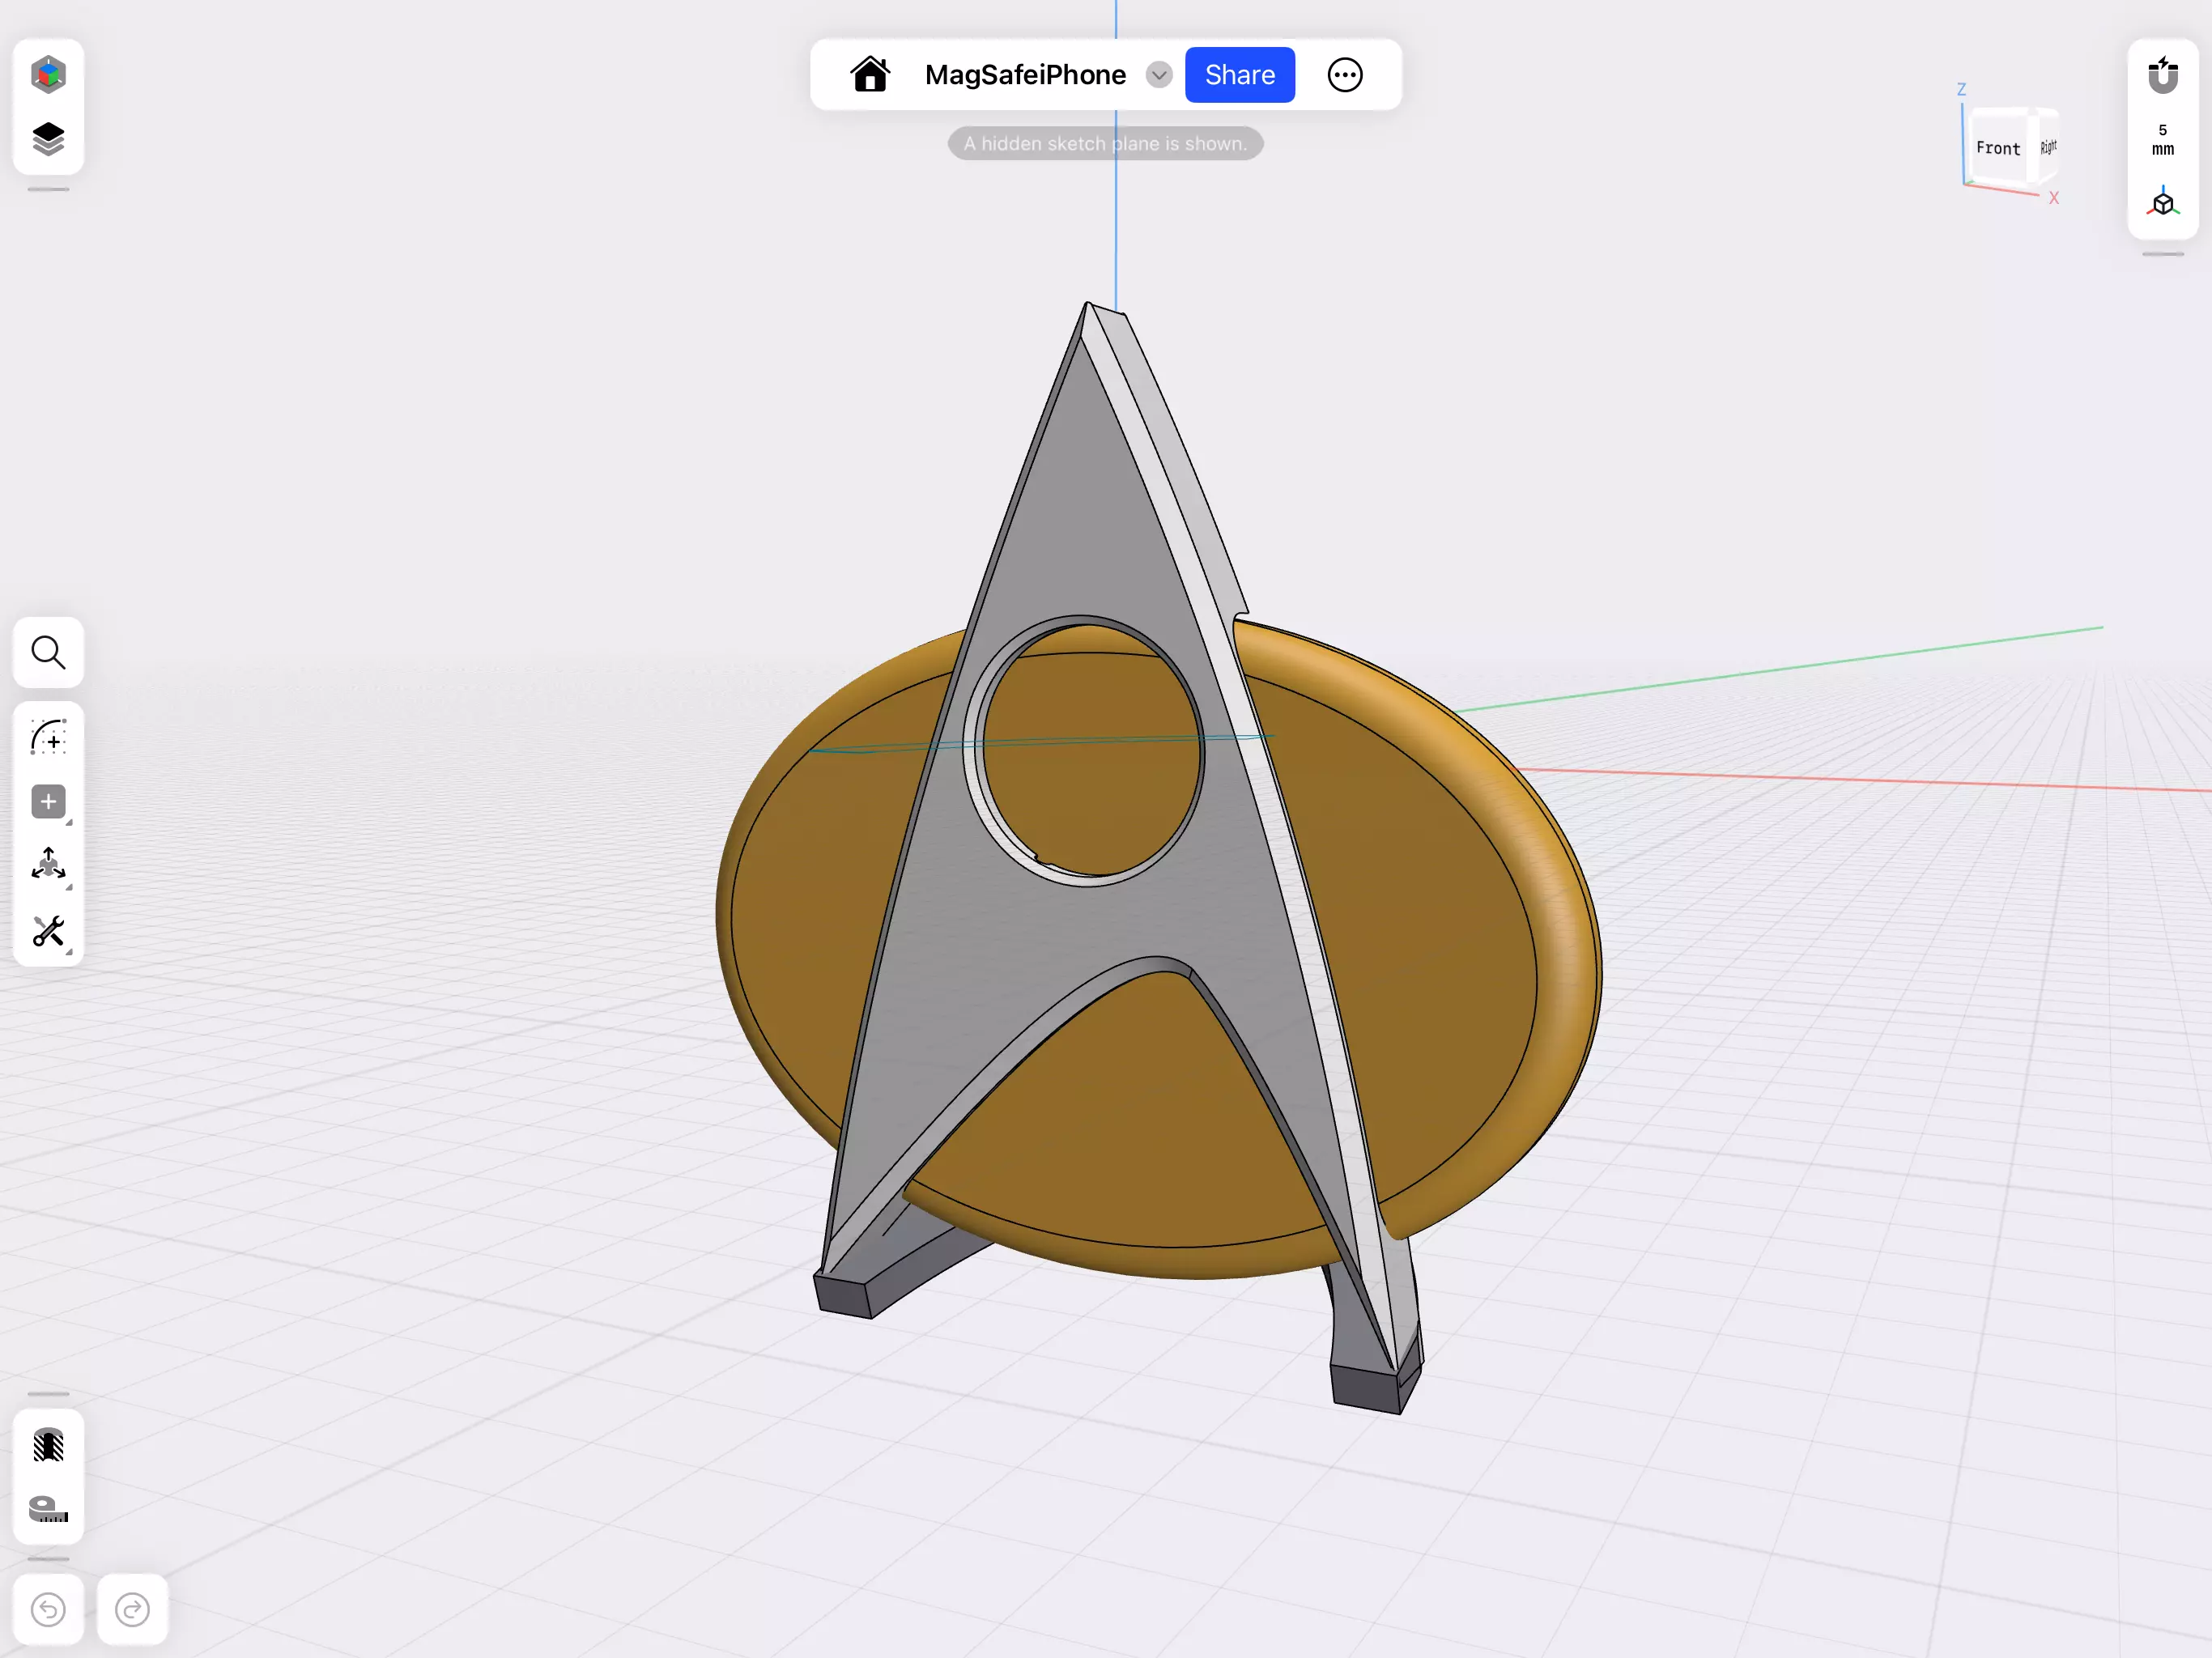2212x1658 pixels.
Task: Open the Visualization zebra icon
Action: coord(48,1445)
